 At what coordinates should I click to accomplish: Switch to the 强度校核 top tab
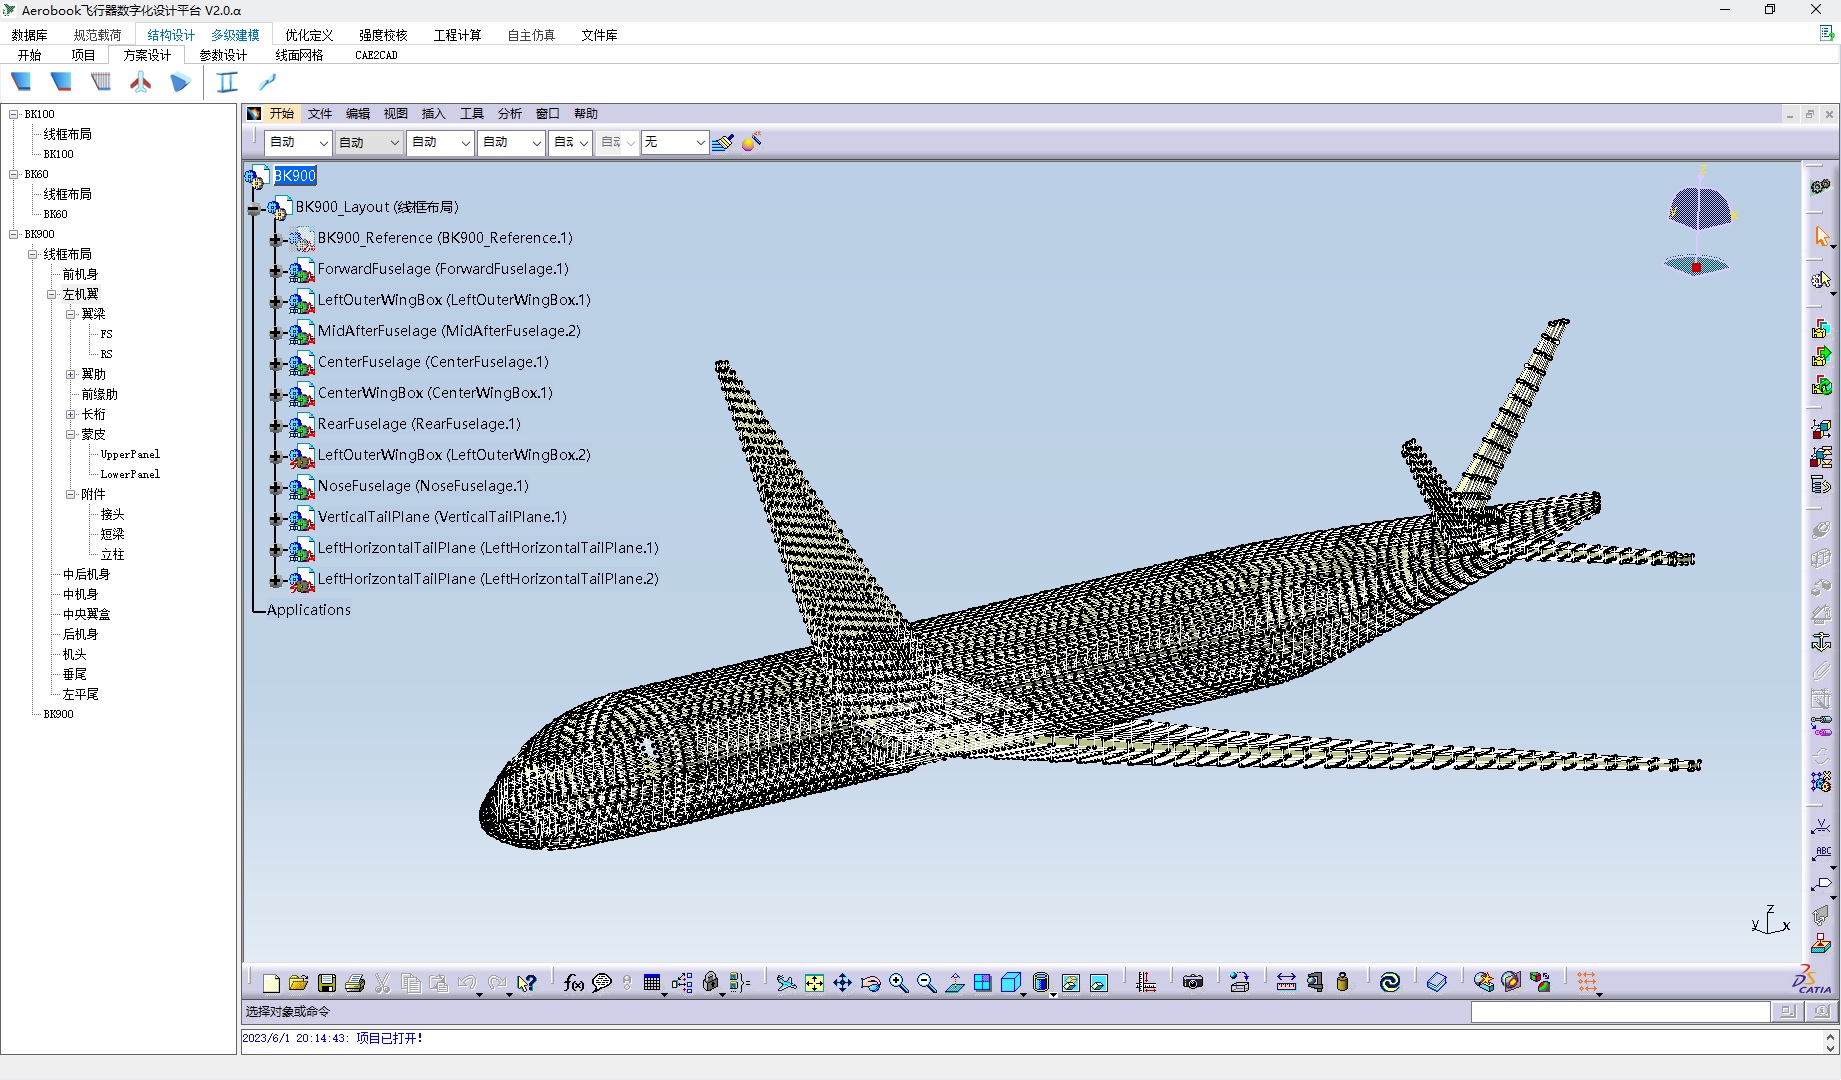click(383, 35)
